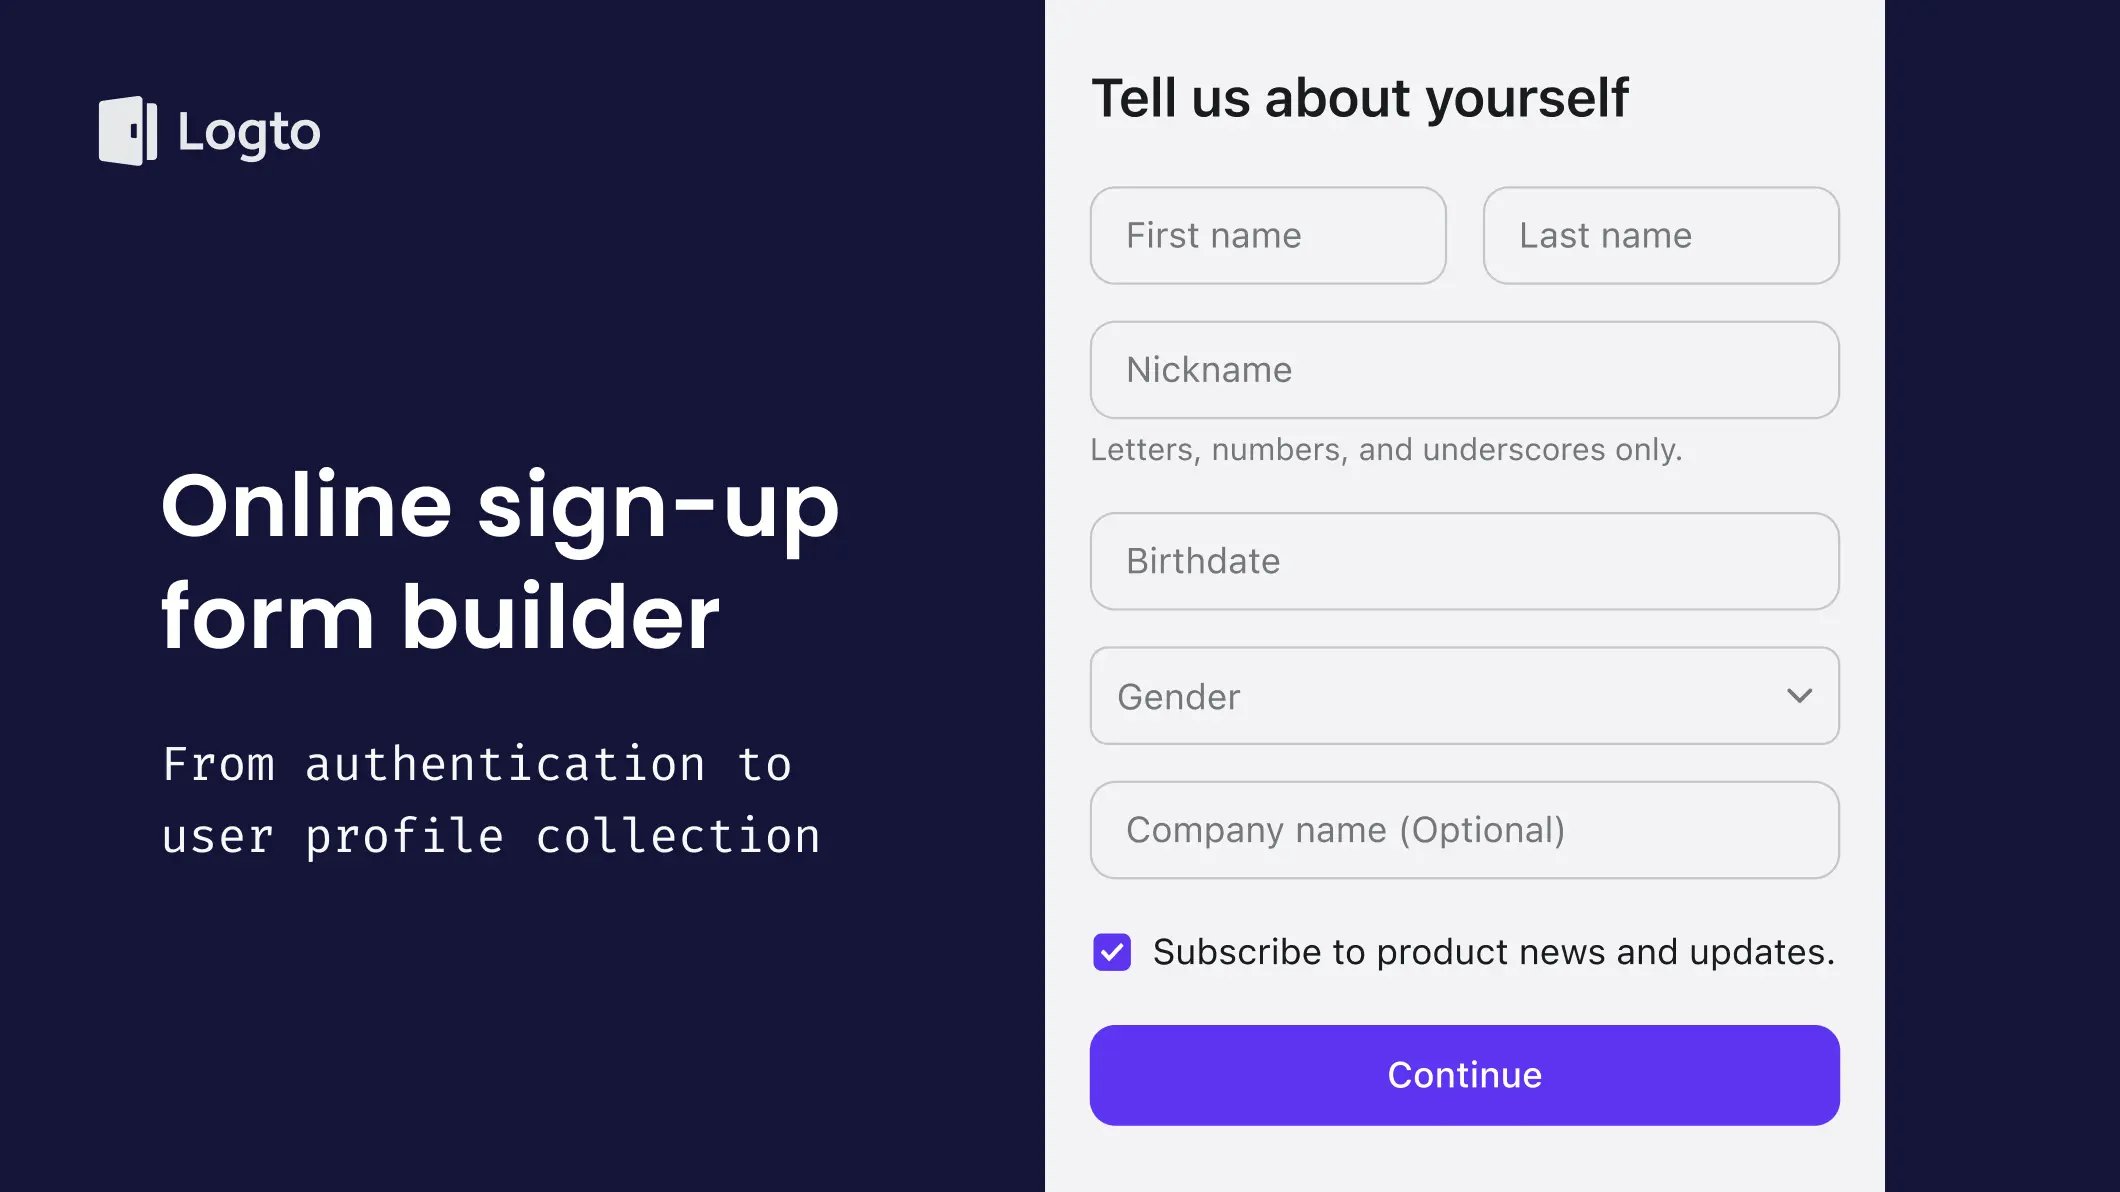Click into the Nickname field
2120x1192 pixels.
tap(1465, 370)
